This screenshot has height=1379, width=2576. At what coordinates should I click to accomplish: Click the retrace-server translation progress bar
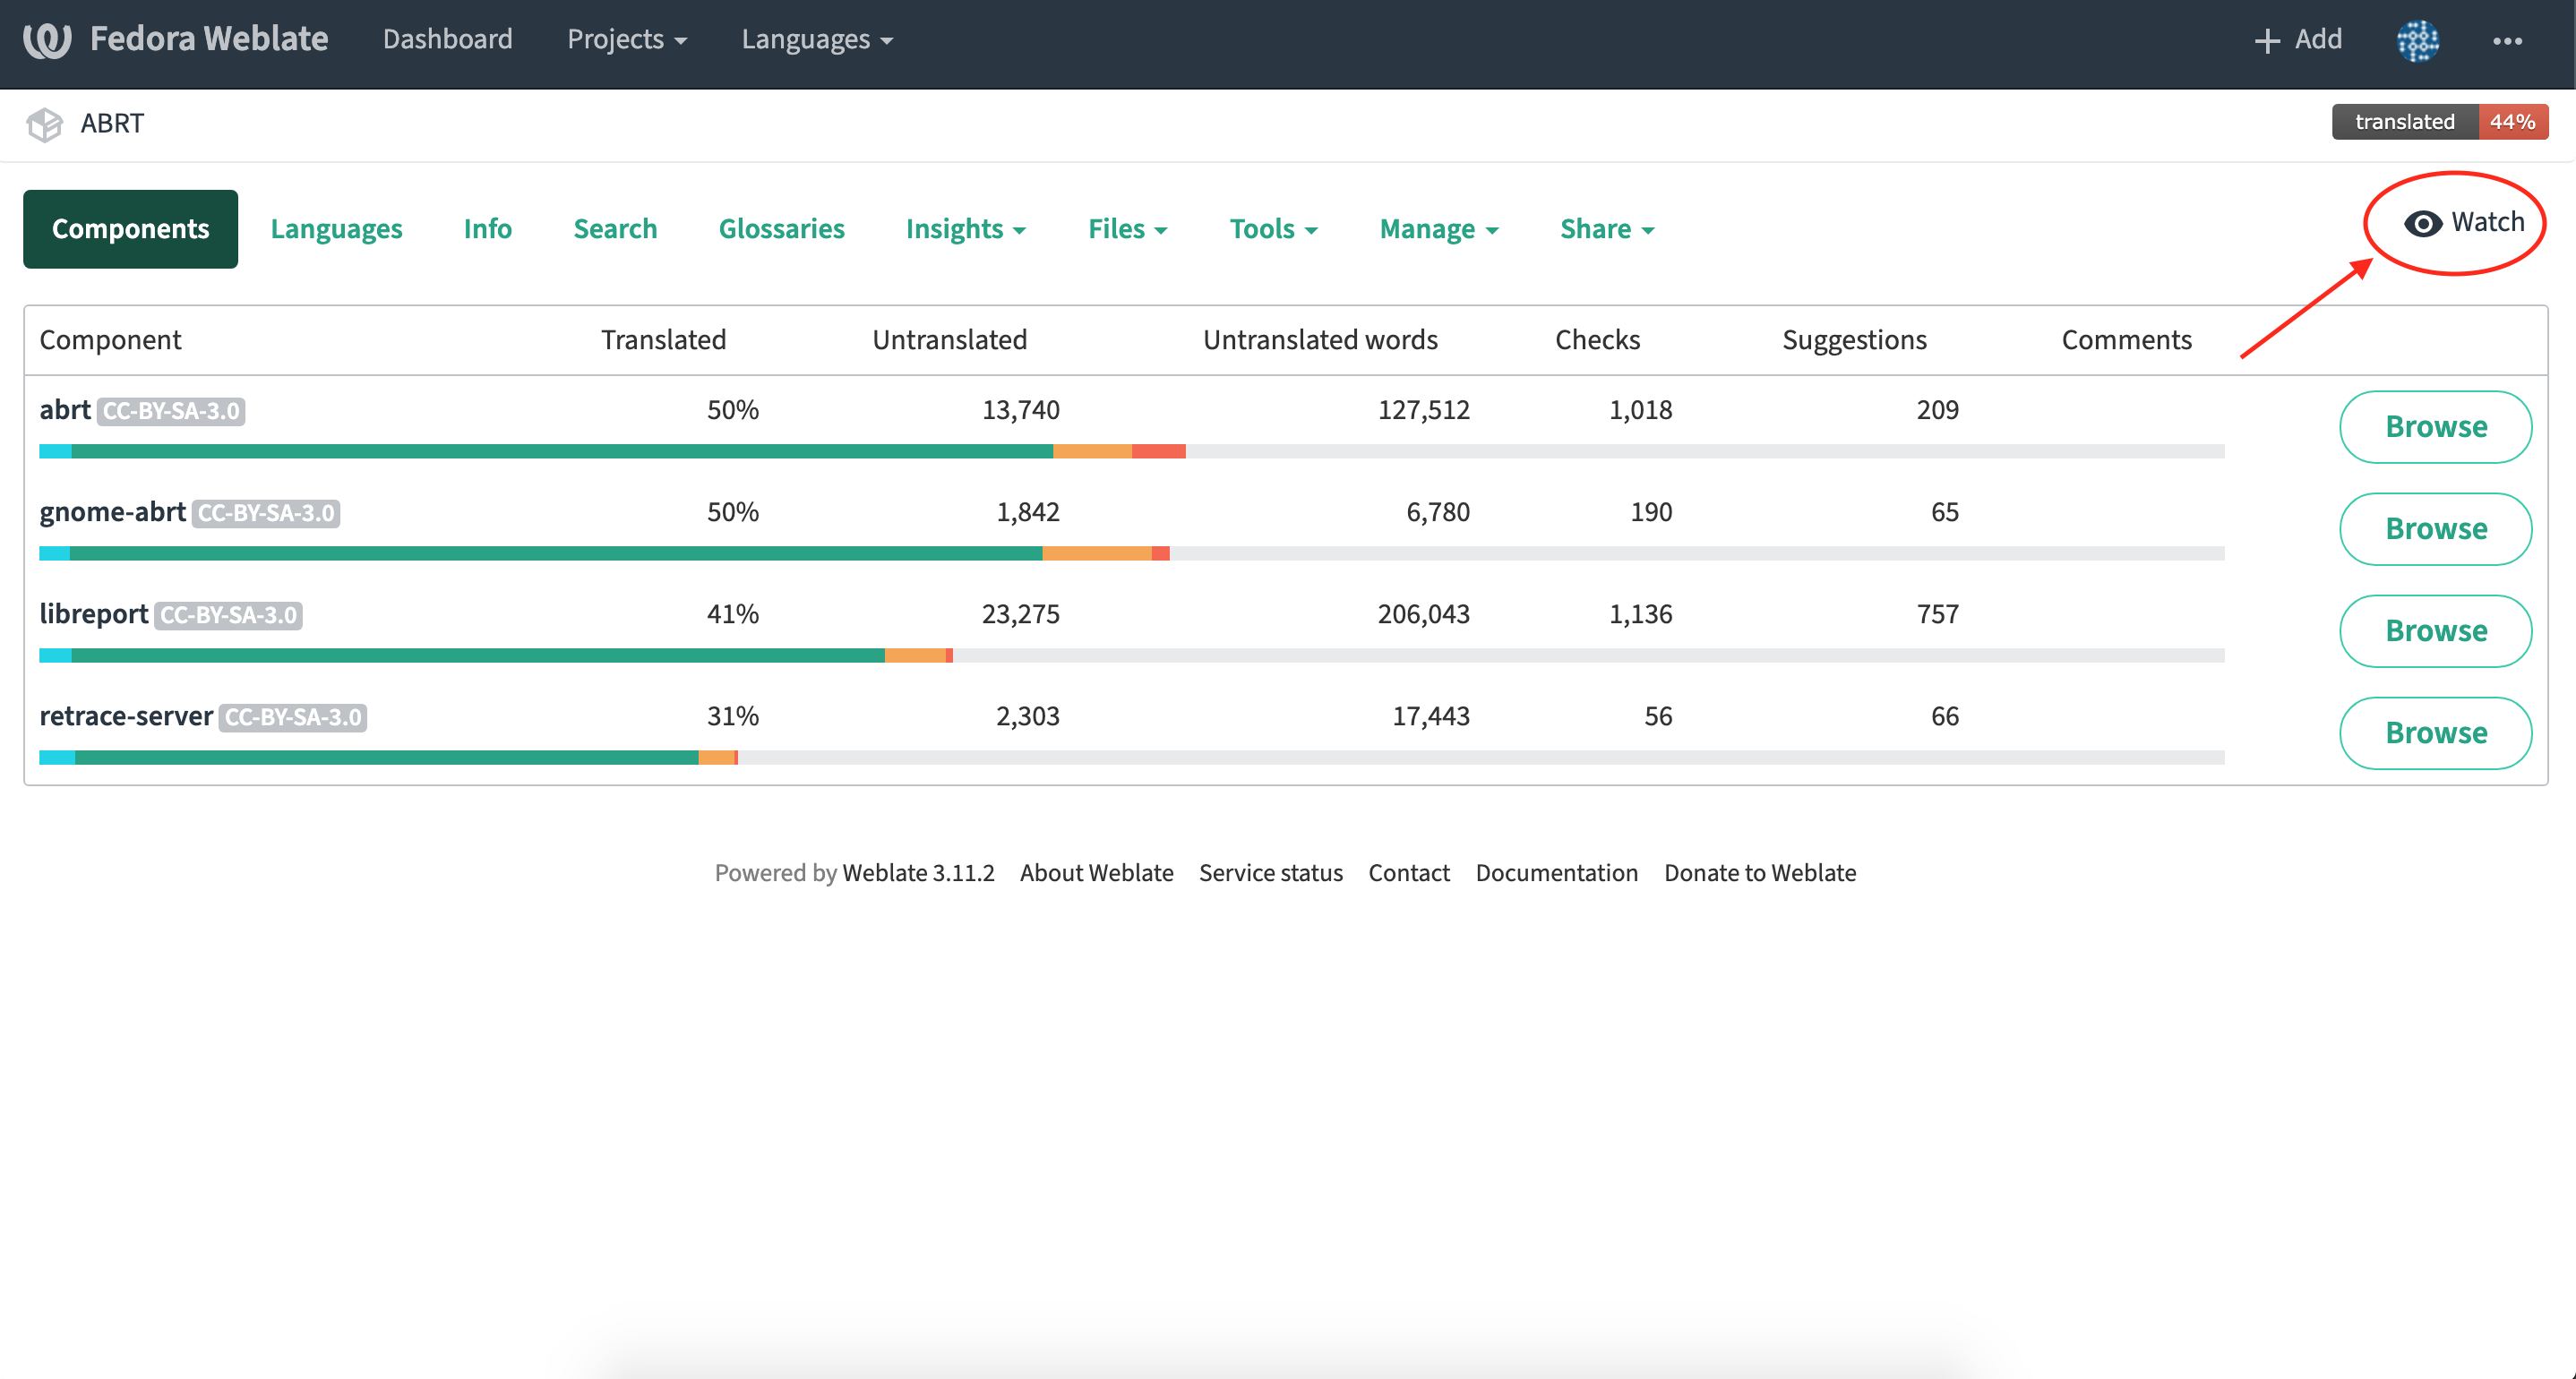(1131, 758)
